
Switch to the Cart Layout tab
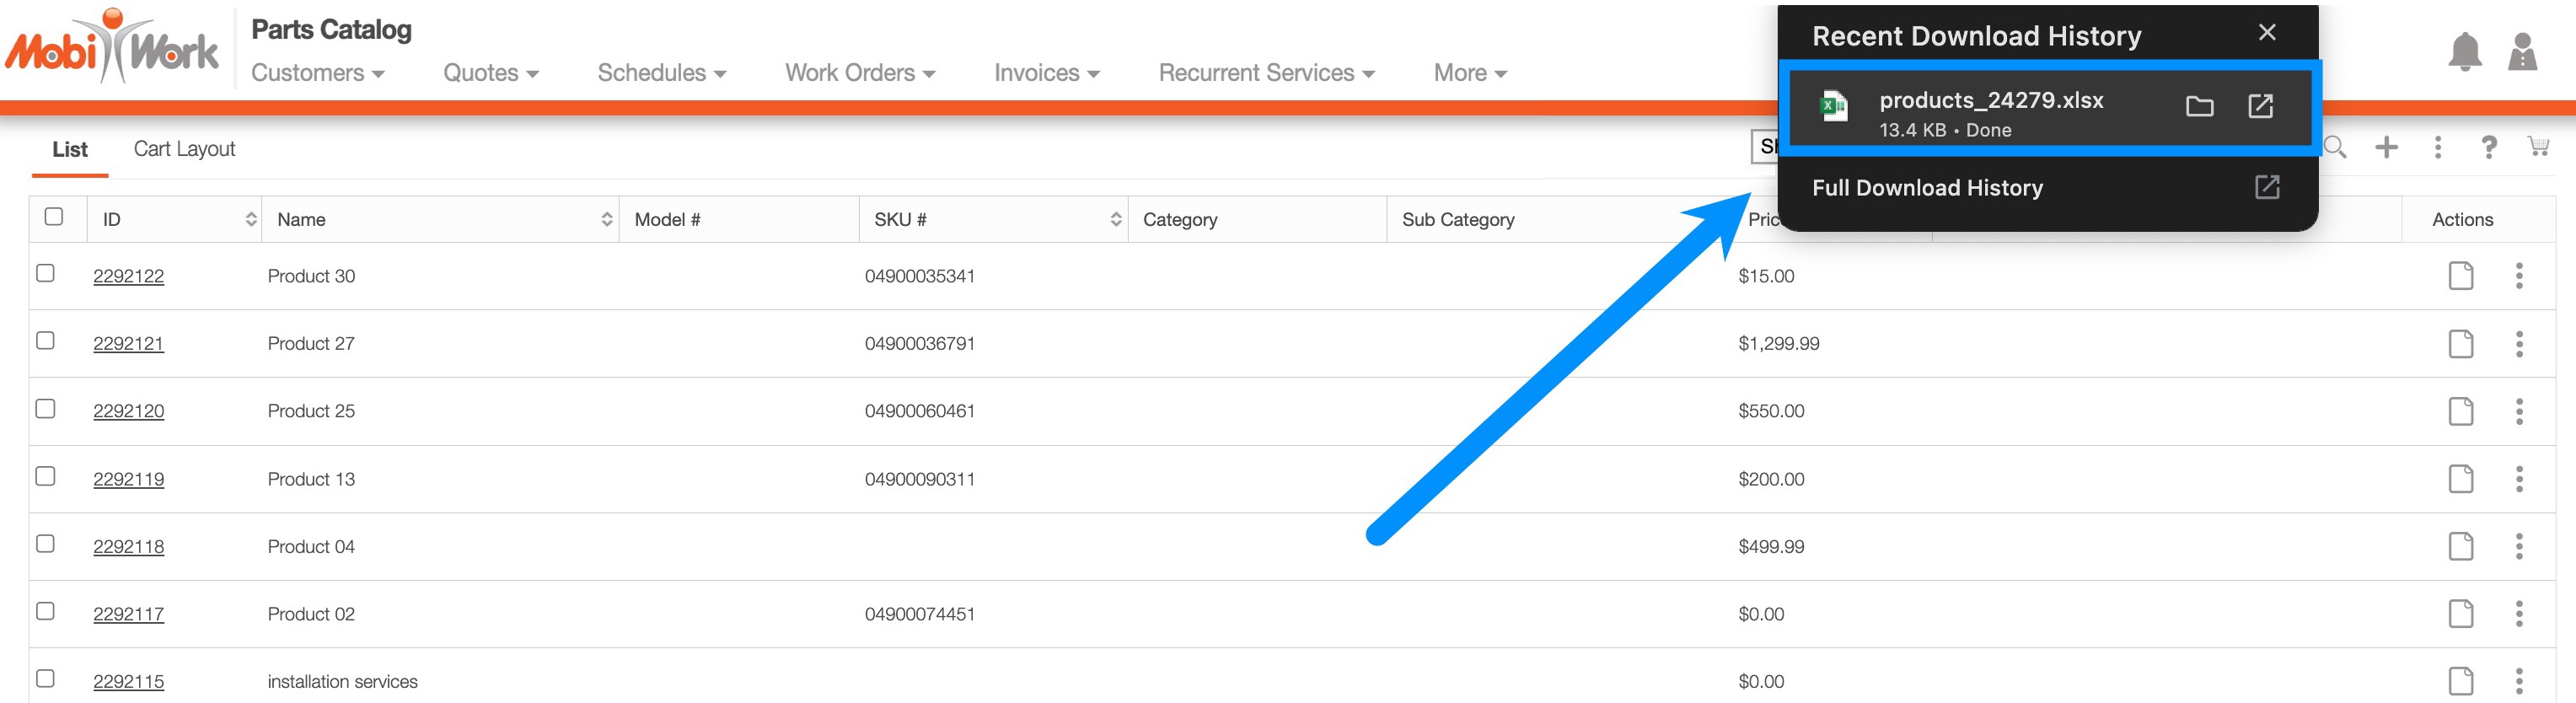[184, 149]
